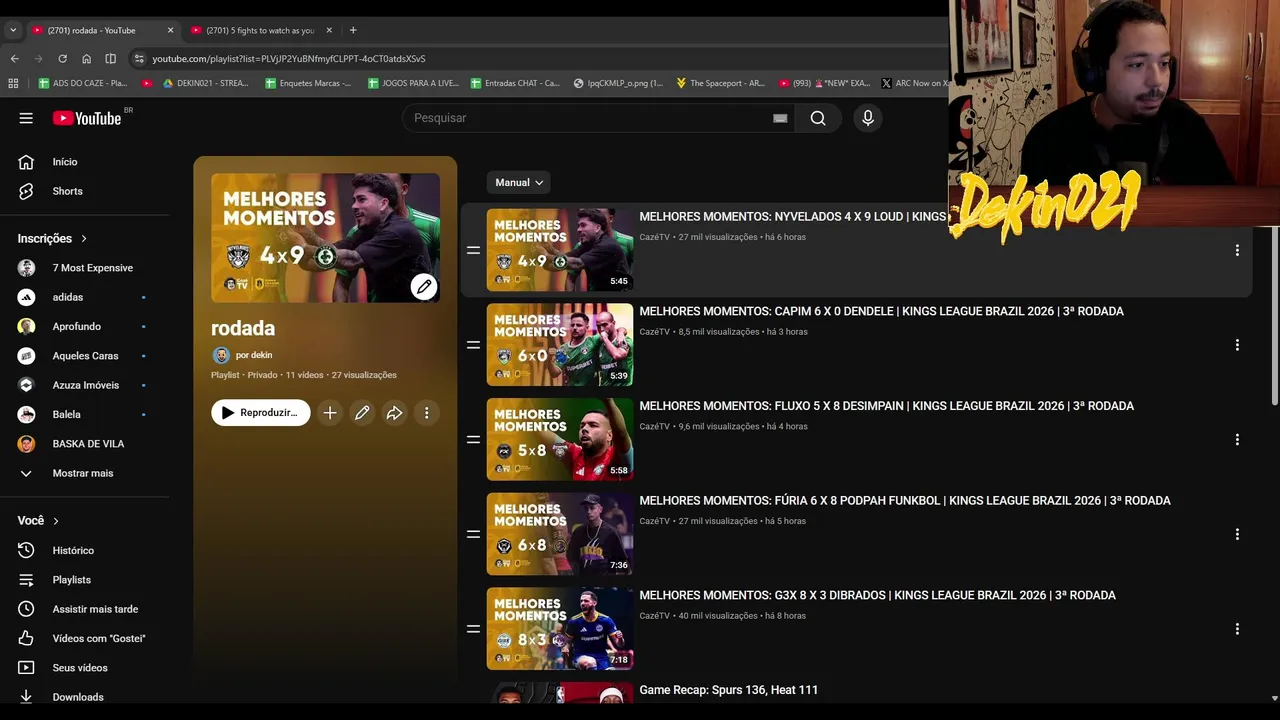
Task: Click the plus add videos icon
Action: 330,413
